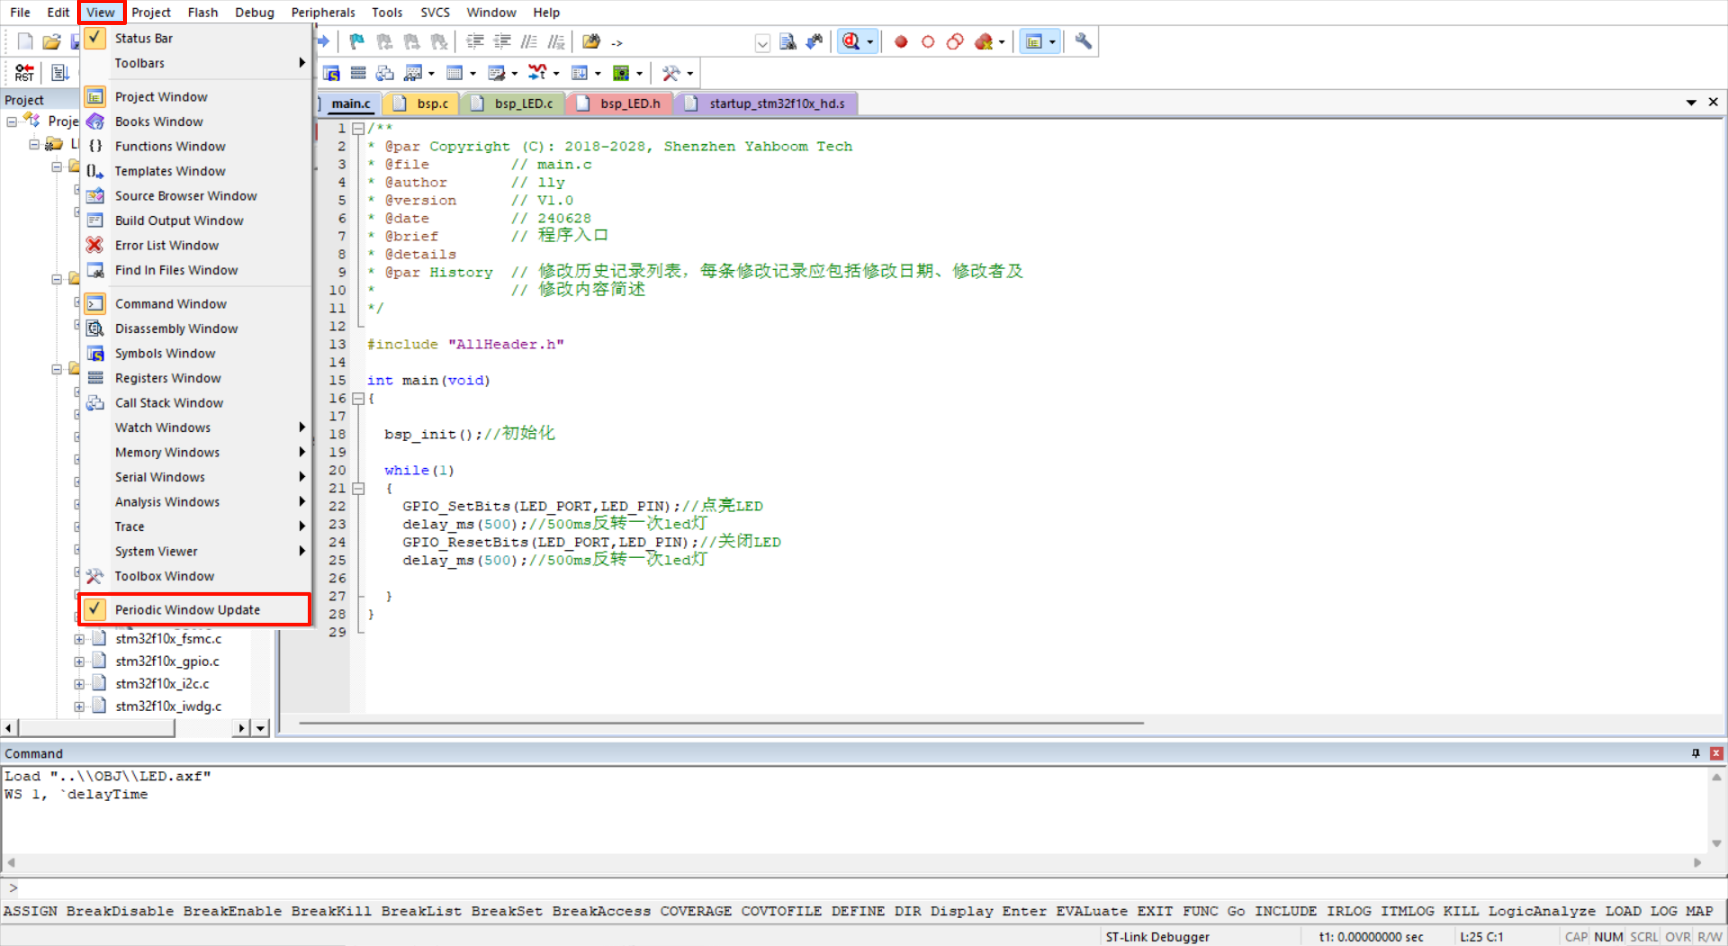Screen dimensions: 1728x946
Task: Click project panel scroll-right arrow
Action: tap(241, 728)
